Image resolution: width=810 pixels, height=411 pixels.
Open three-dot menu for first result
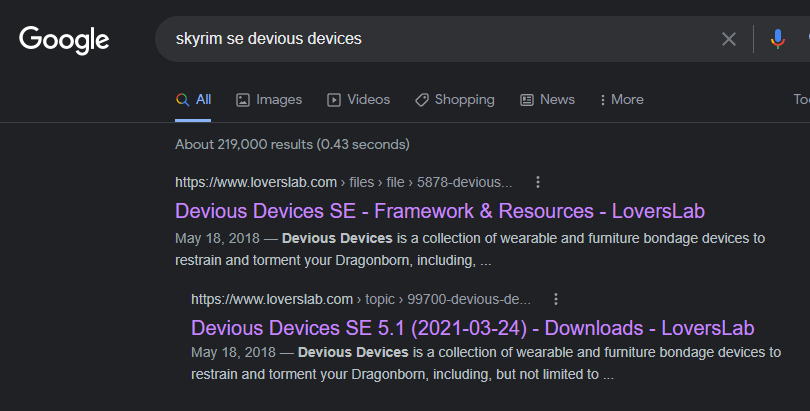[538, 182]
